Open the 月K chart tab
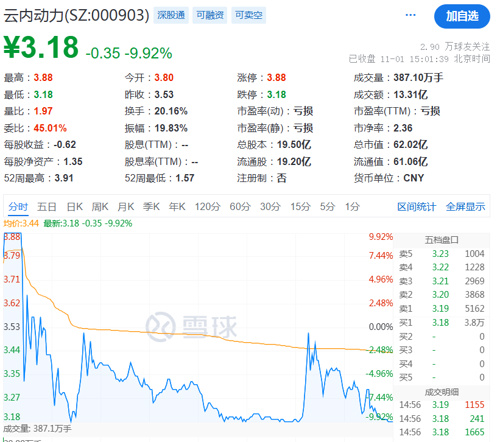Screen dimensions: 500x442 [126, 207]
